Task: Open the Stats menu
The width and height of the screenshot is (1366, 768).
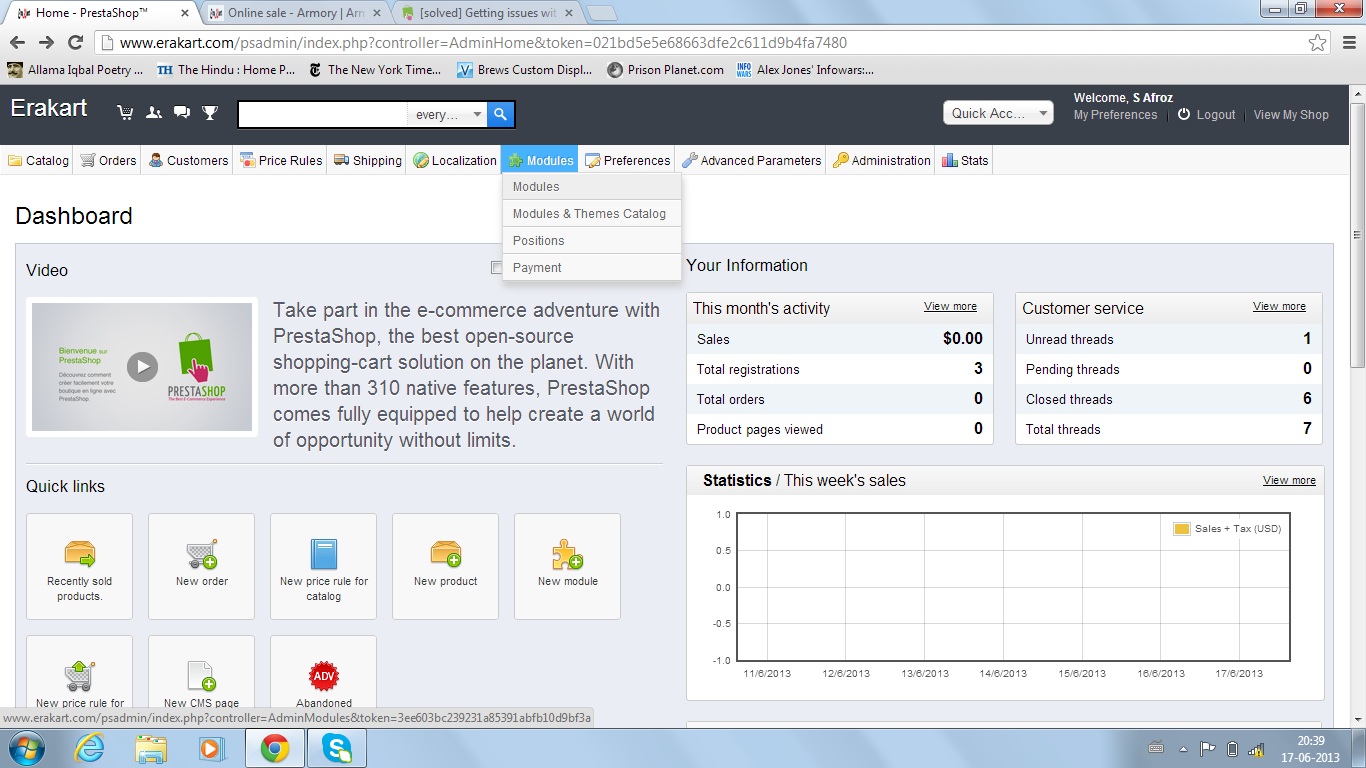Action: point(965,160)
